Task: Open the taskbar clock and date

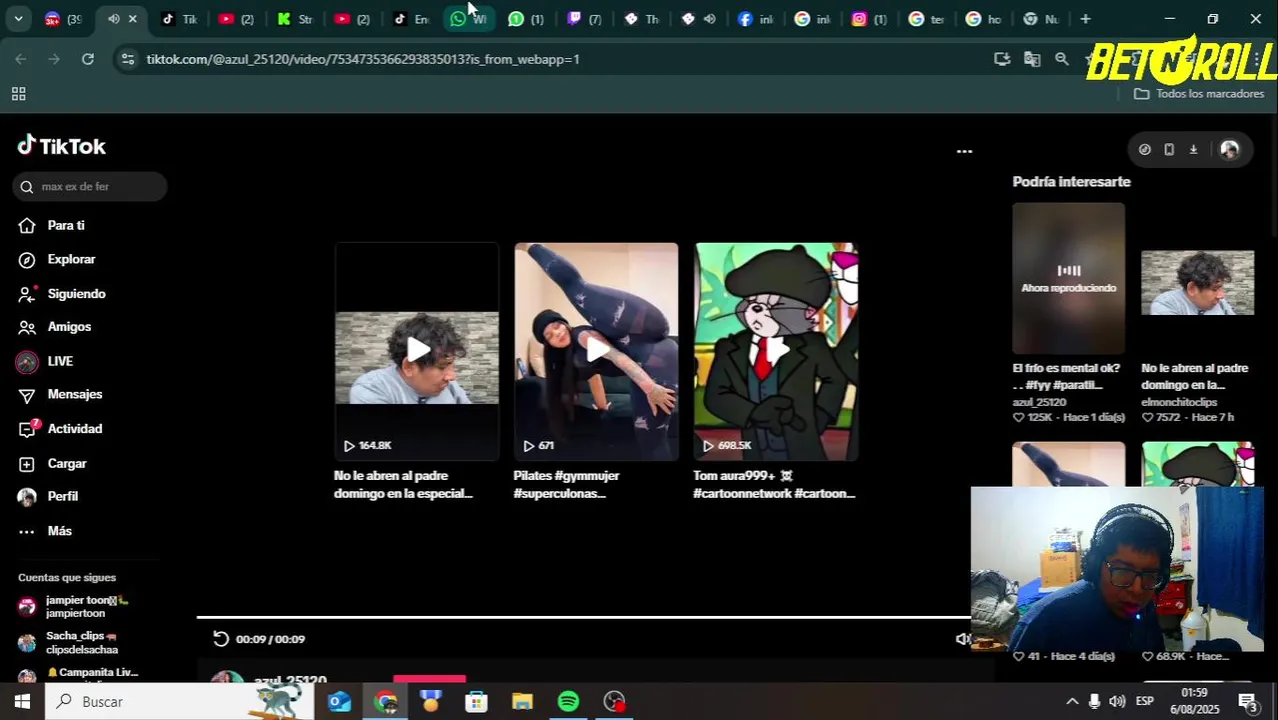Action: point(1195,701)
